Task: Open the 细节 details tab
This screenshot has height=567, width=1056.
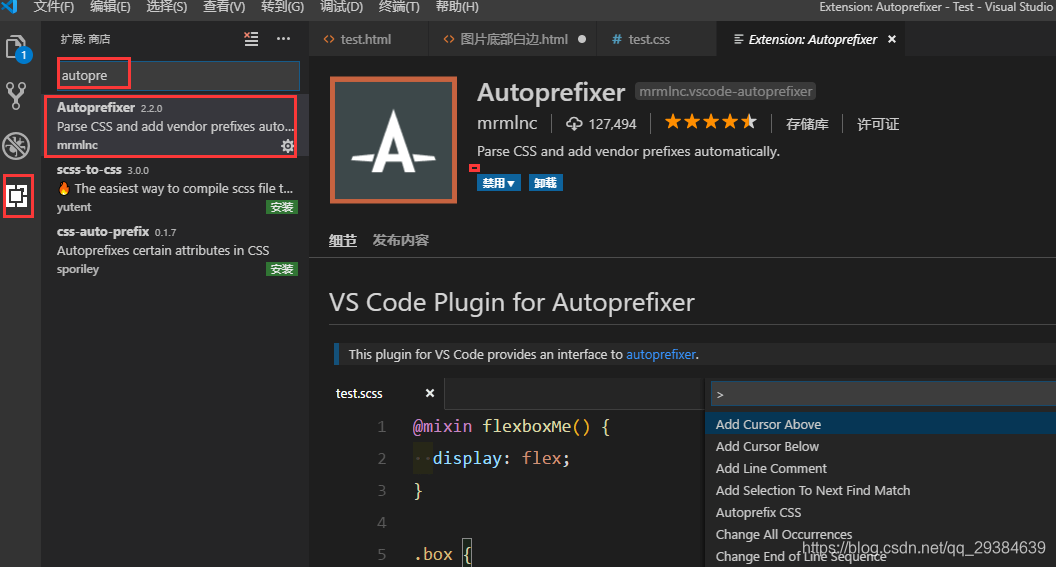Action: pyautogui.click(x=343, y=240)
